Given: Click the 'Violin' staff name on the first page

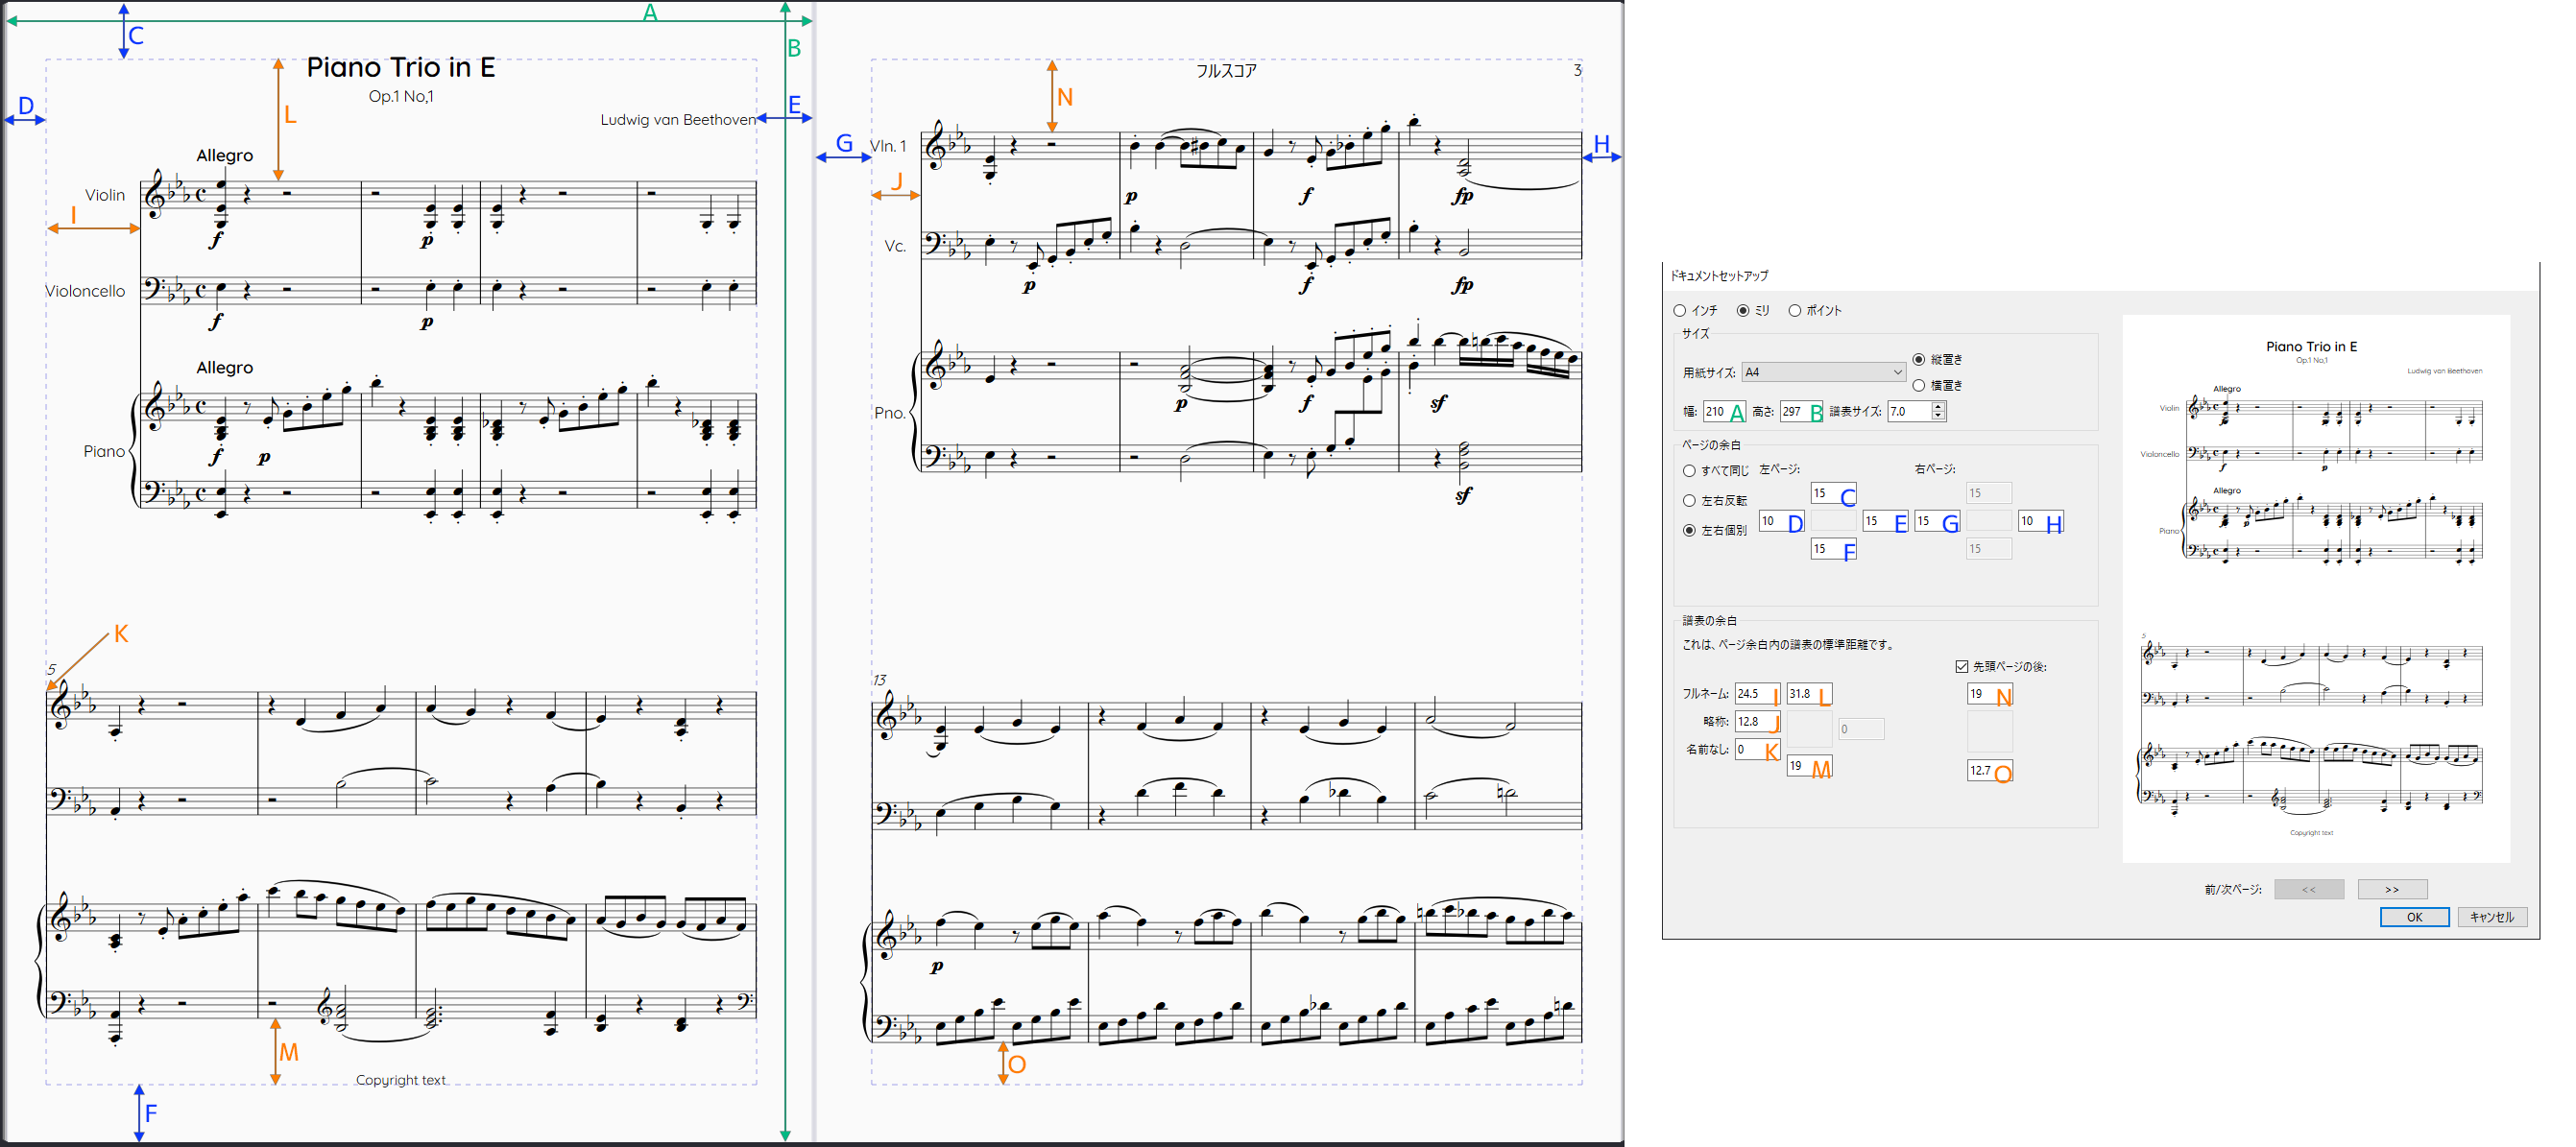Looking at the screenshot, I should point(105,195).
